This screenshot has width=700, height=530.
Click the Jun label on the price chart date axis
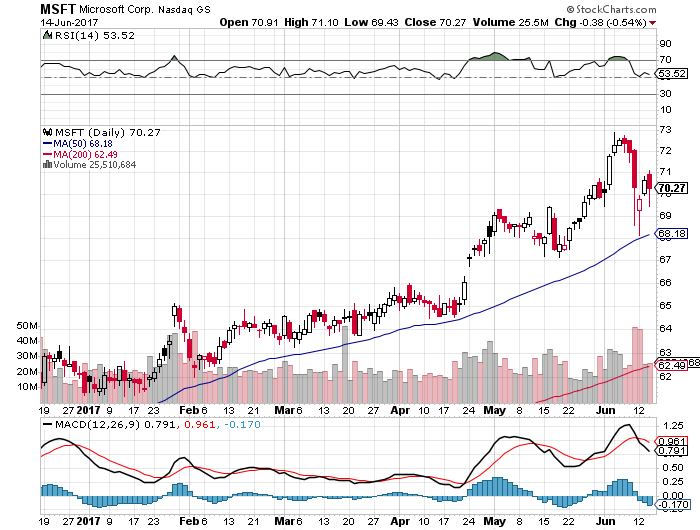606,410
